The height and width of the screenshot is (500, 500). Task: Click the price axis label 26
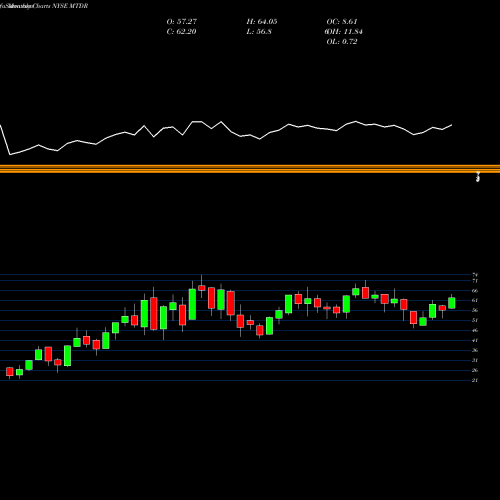[475, 370]
